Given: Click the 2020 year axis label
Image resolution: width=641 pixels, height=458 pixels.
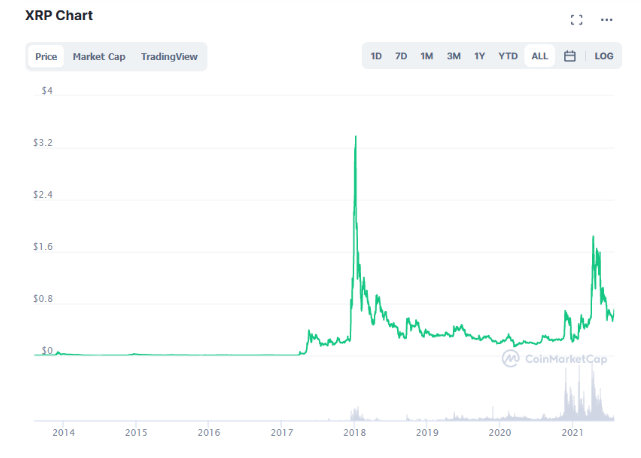Looking at the screenshot, I should [500, 433].
